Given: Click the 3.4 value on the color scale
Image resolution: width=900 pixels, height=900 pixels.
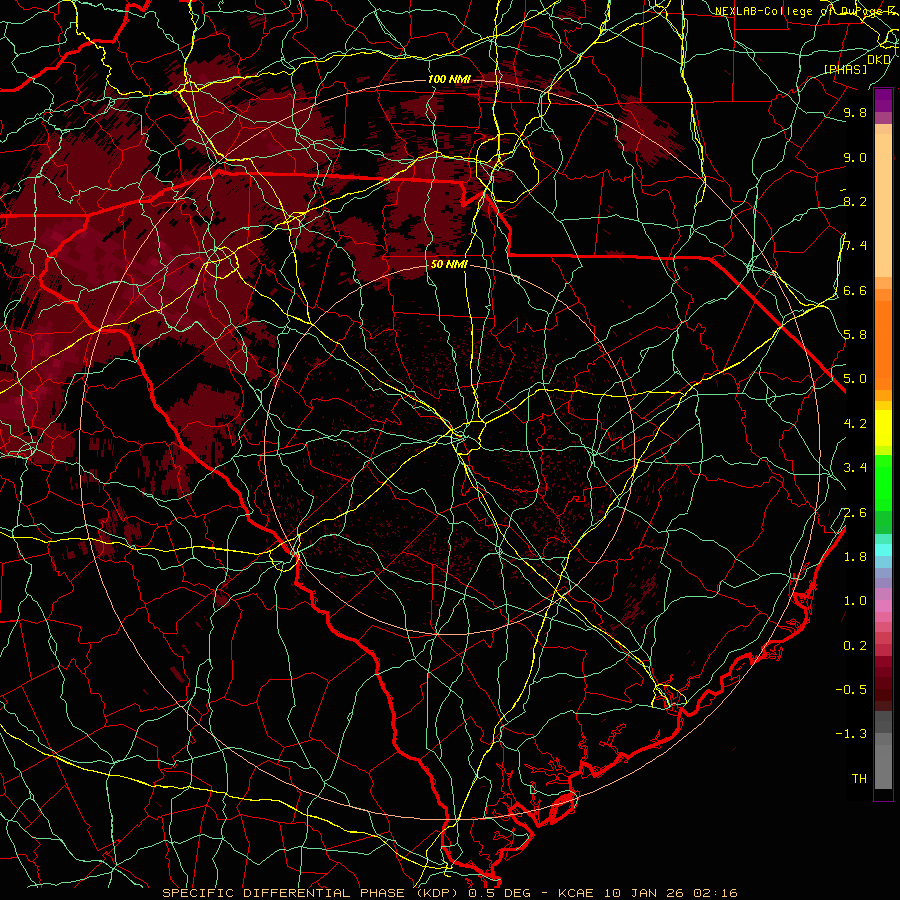Looking at the screenshot, I should point(855,468).
